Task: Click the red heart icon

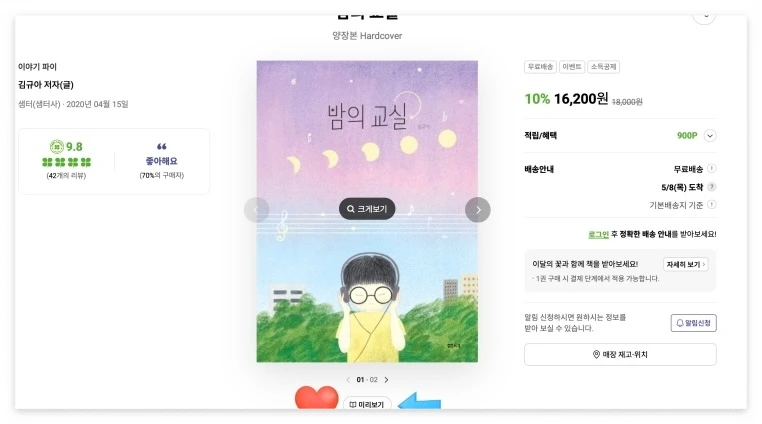Action: tap(316, 398)
